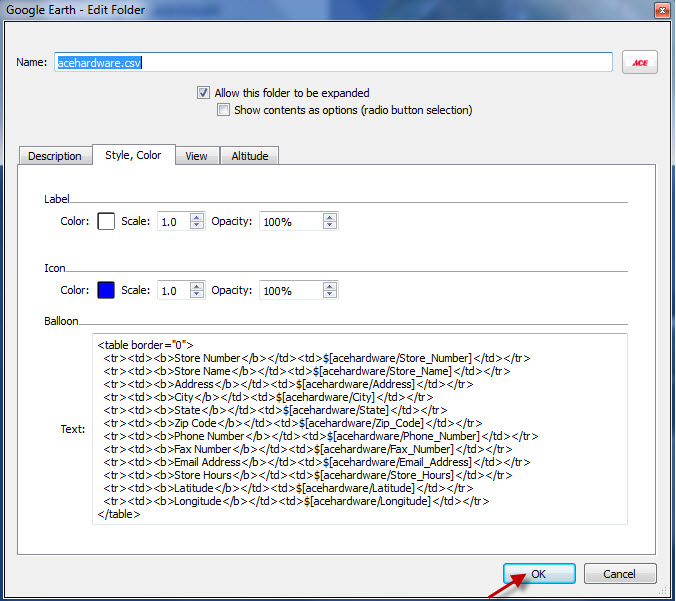Open the Label color swatch

(x=106, y=221)
